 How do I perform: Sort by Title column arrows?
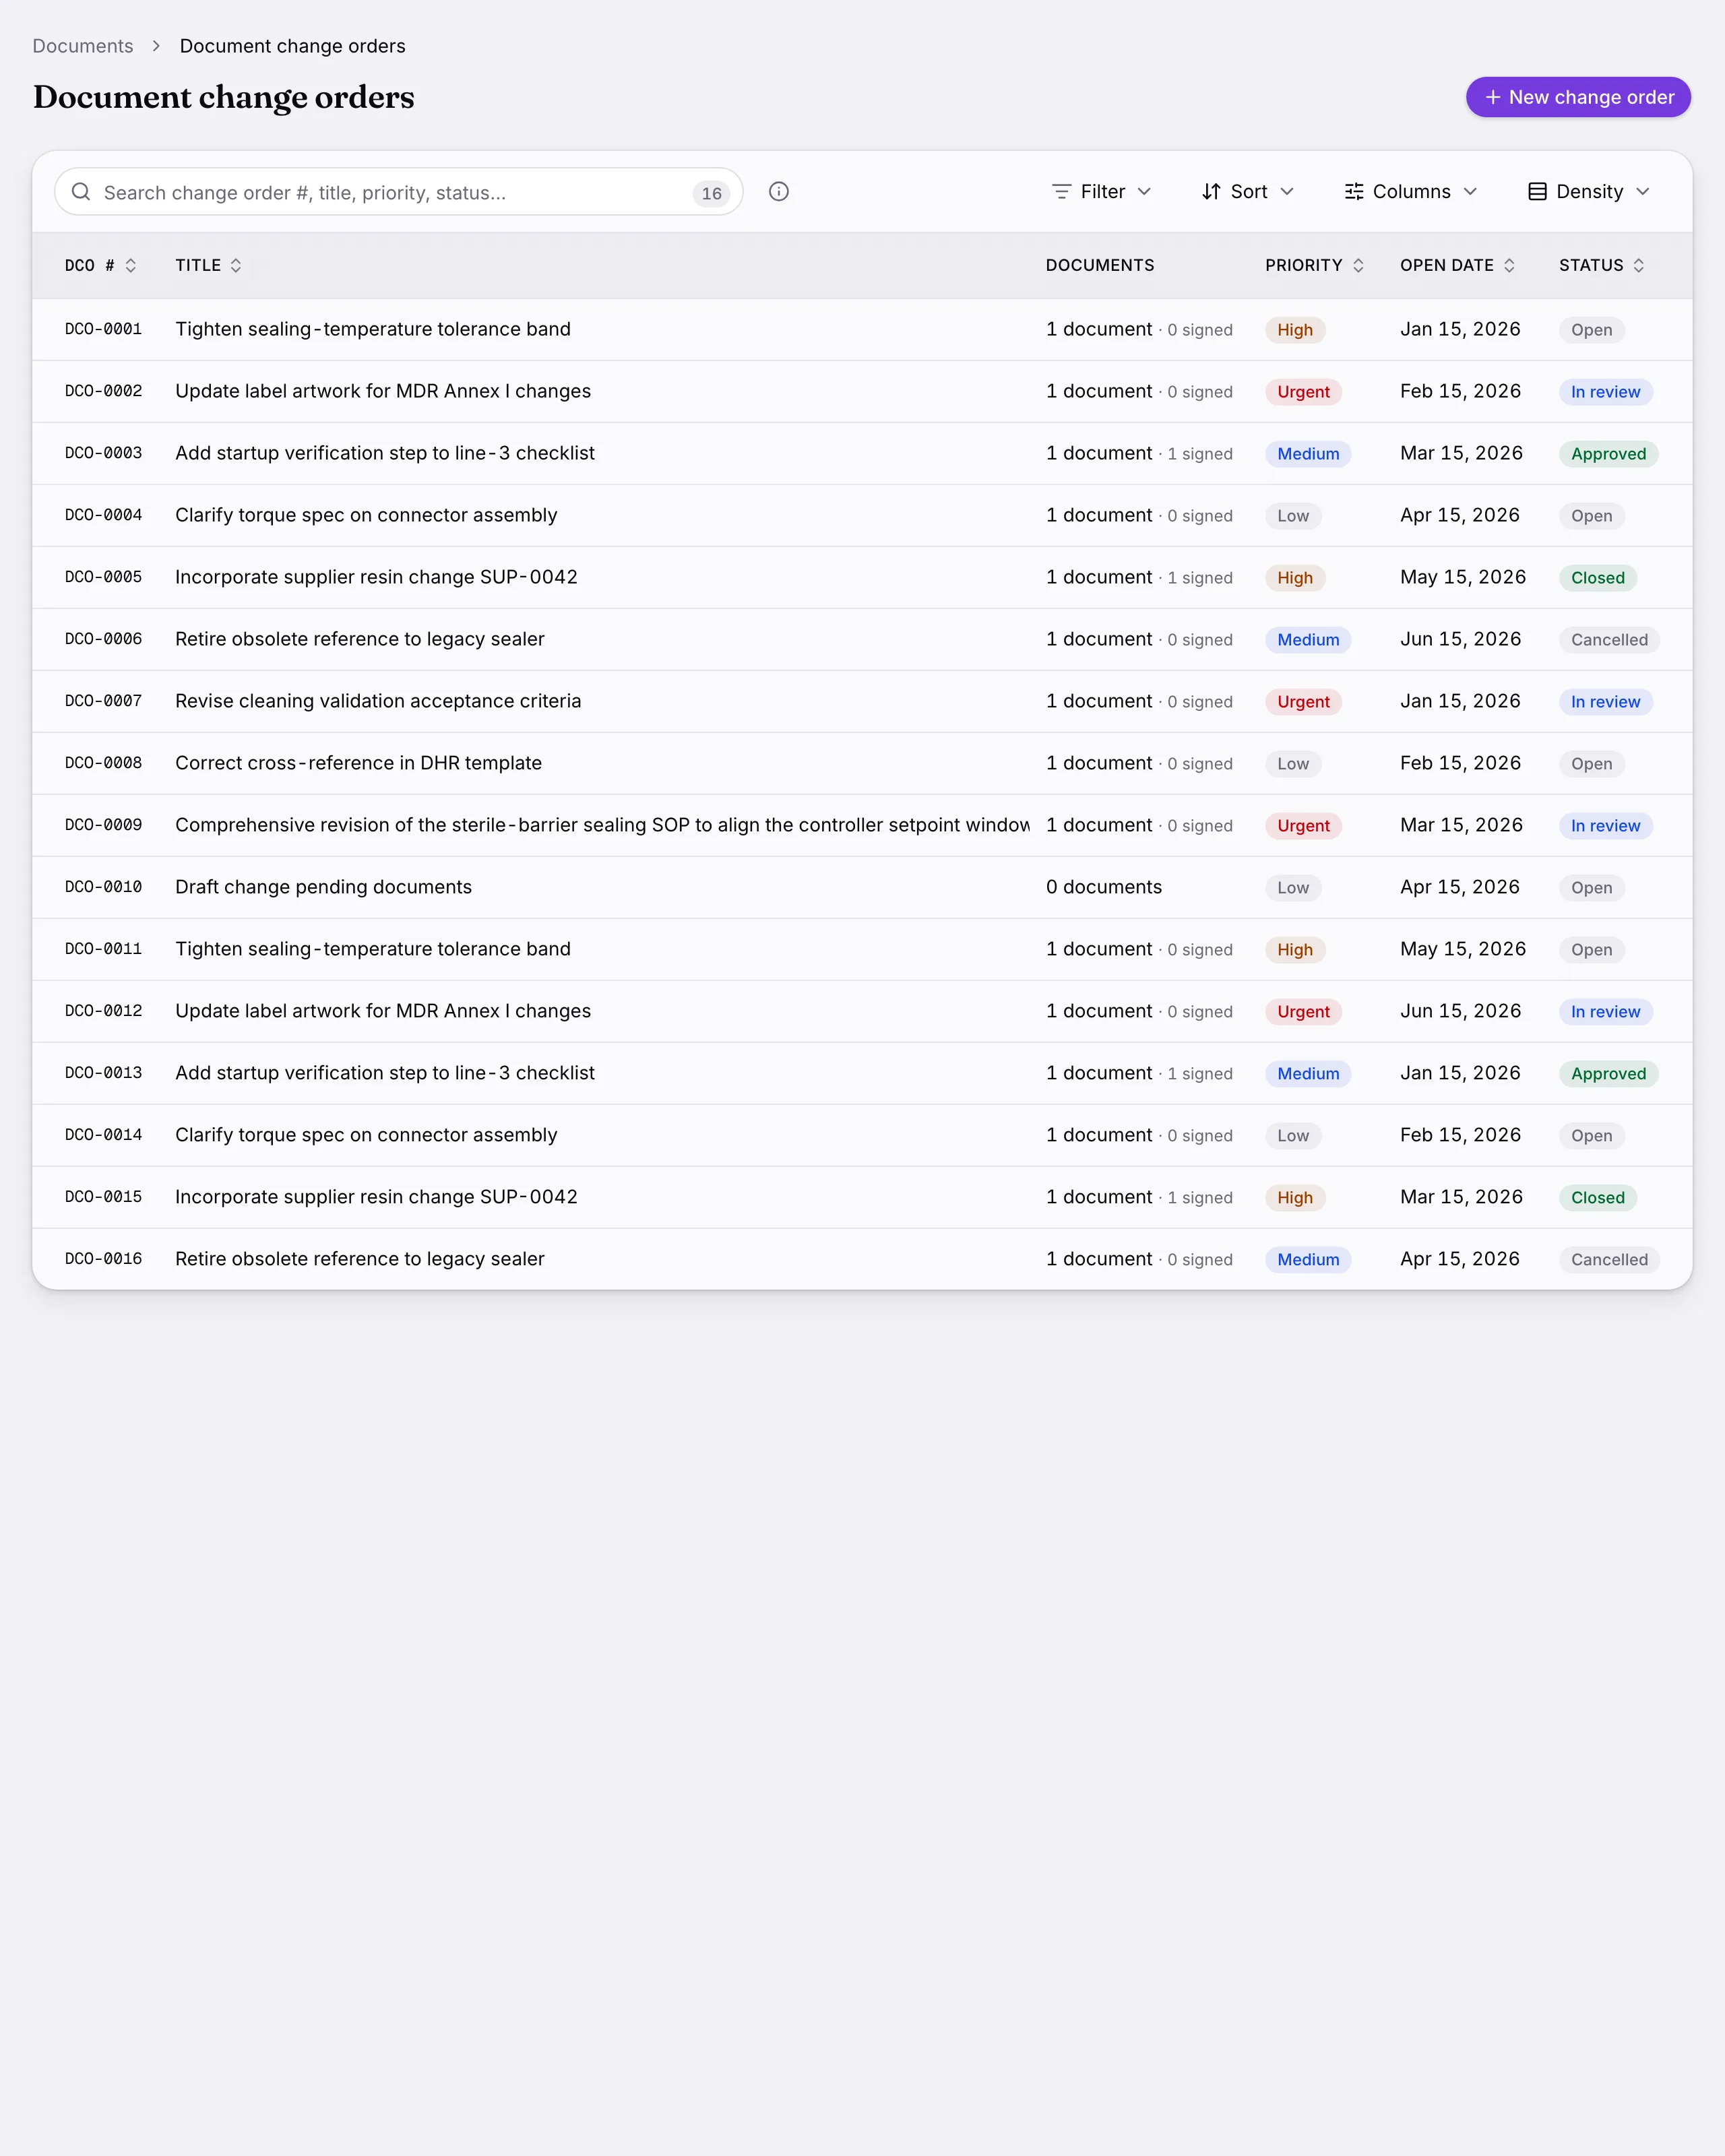236,265
